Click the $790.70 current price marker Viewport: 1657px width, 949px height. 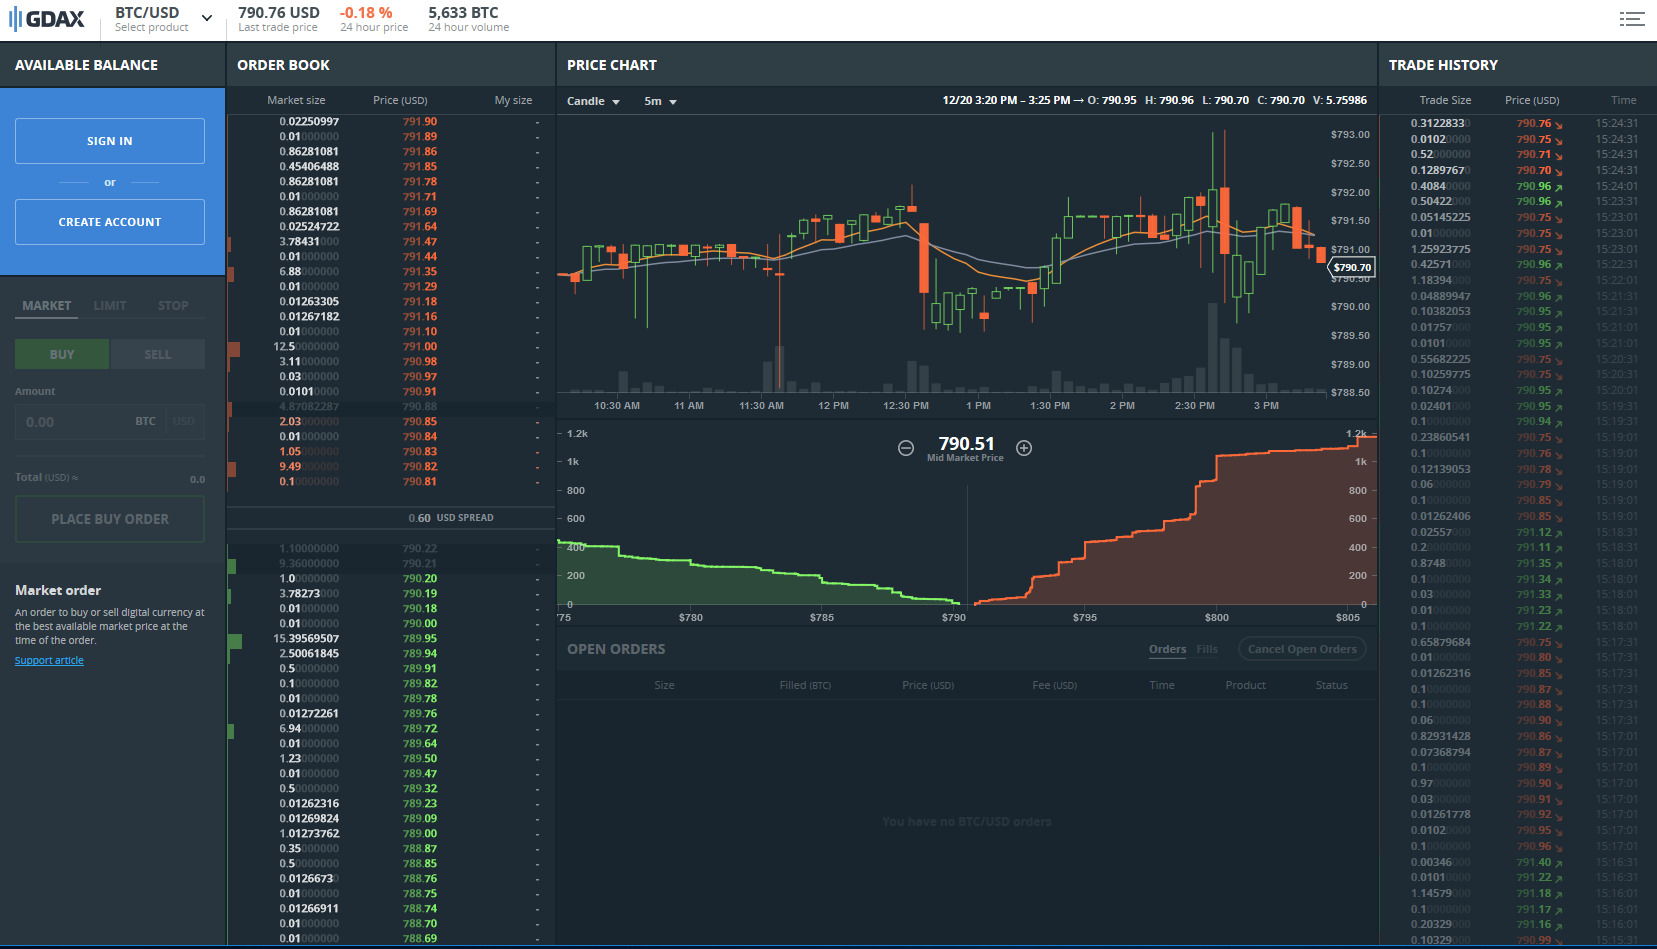[1351, 267]
